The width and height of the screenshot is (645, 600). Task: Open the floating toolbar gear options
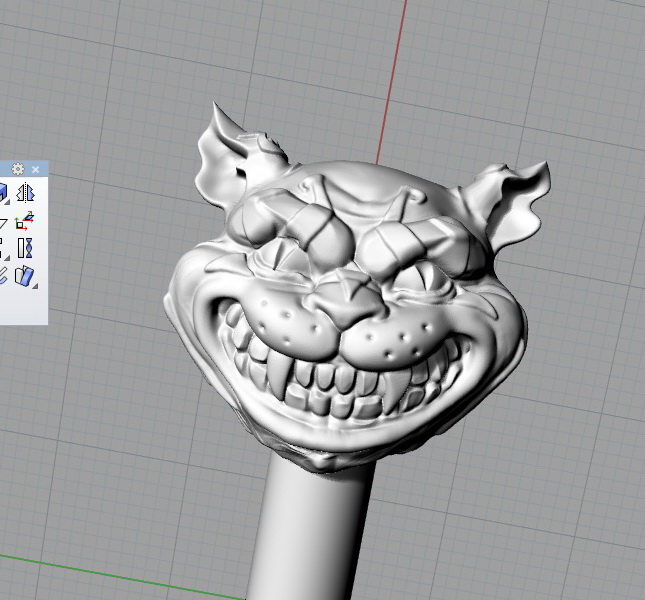(18, 170)
